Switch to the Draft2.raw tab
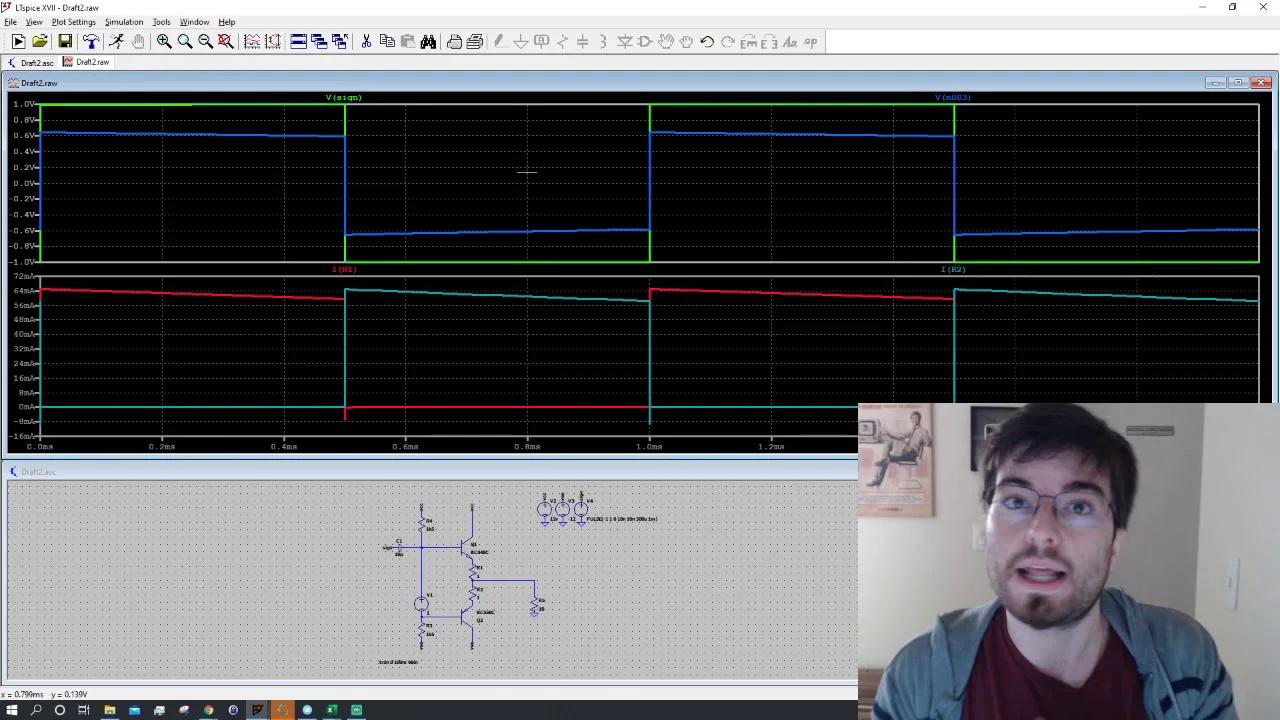Image resolution: width=1280 pixels, height=720 pixels. coord(87,62)
